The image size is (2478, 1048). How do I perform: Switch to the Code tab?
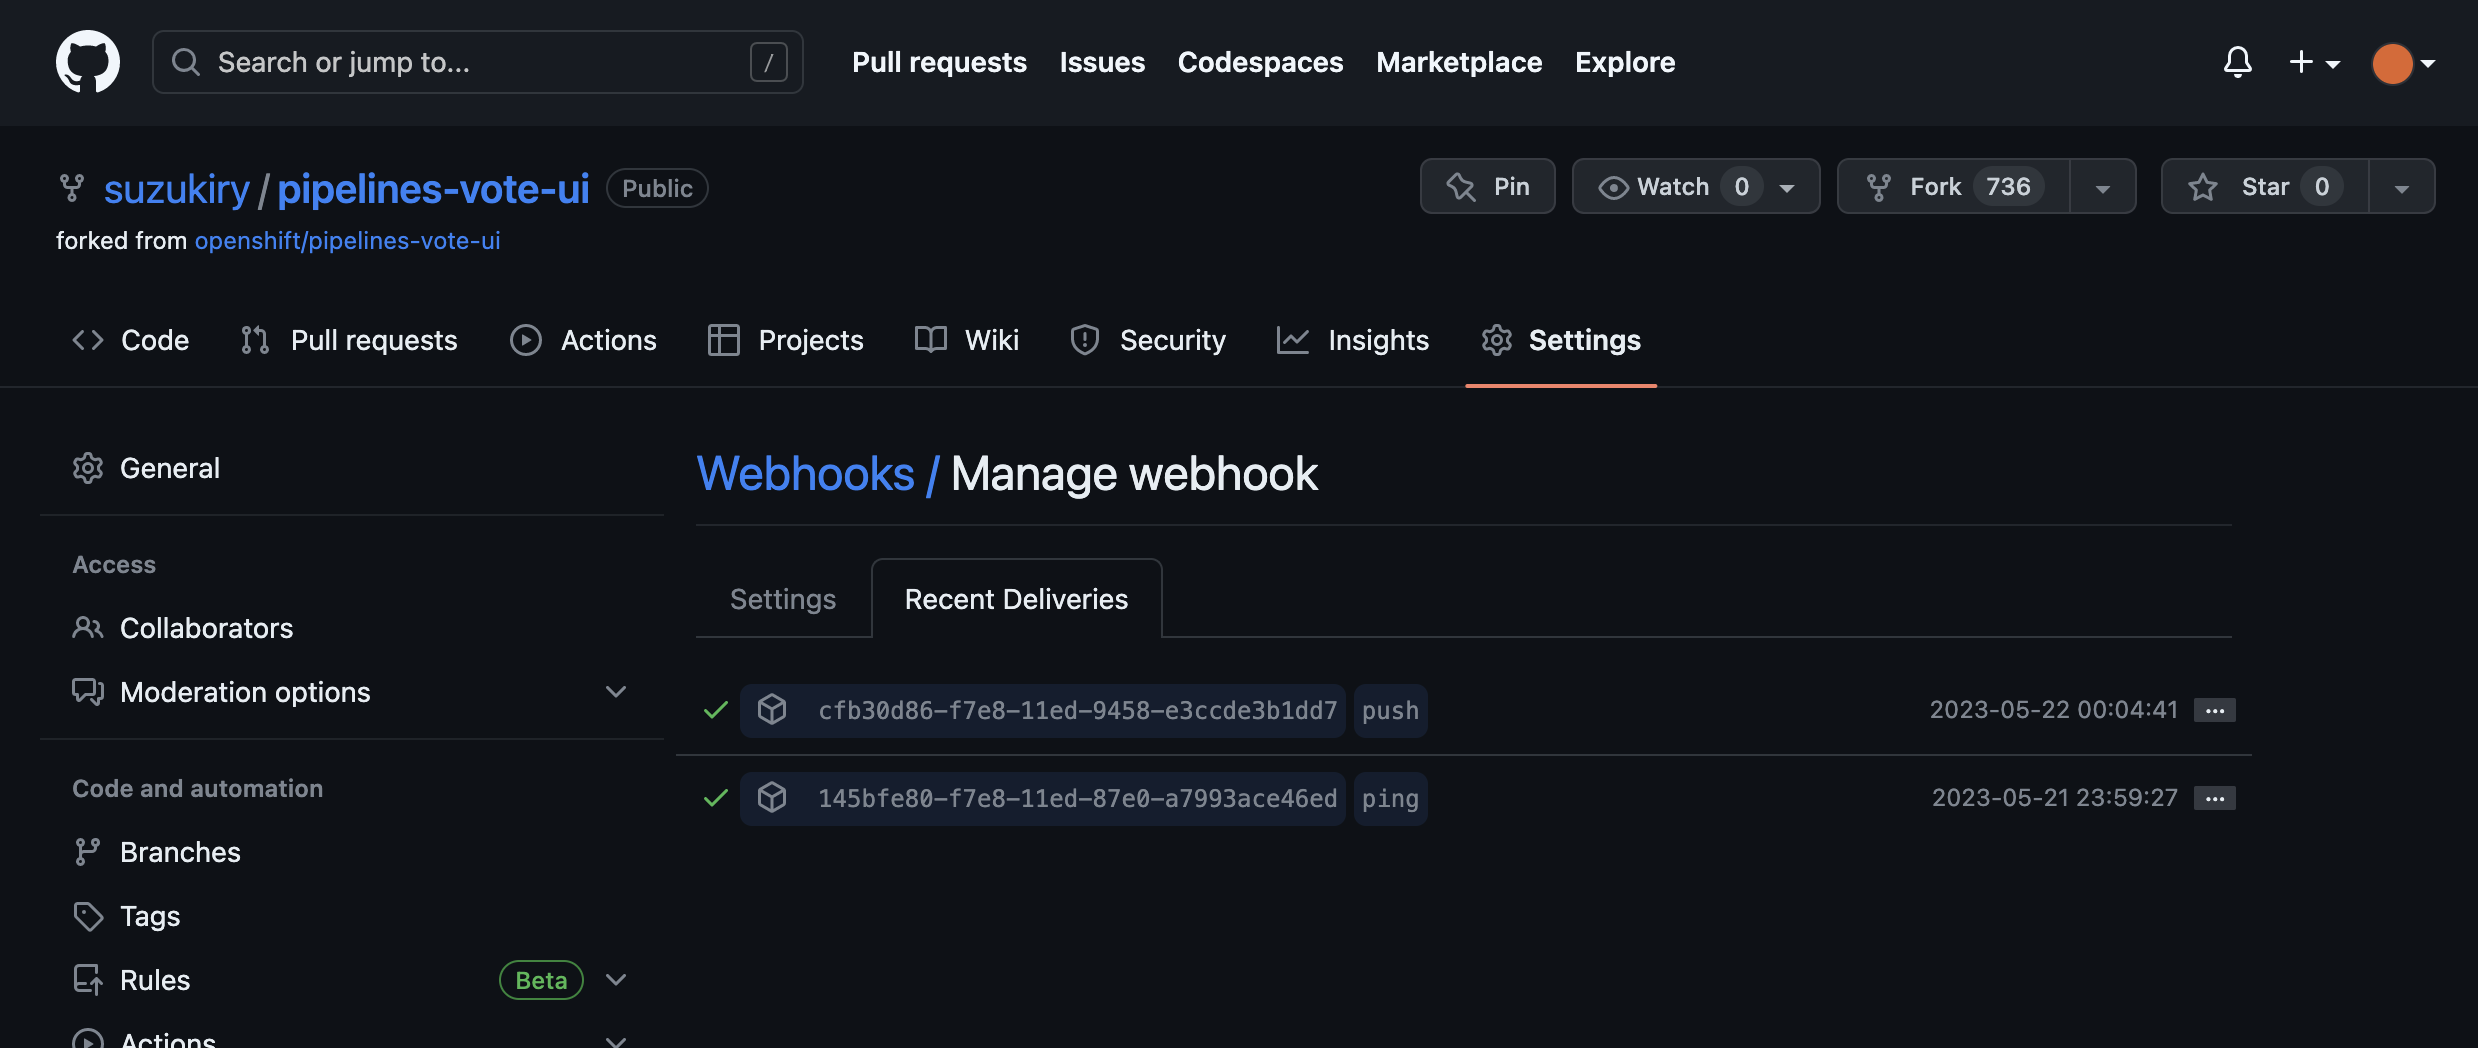130,340
